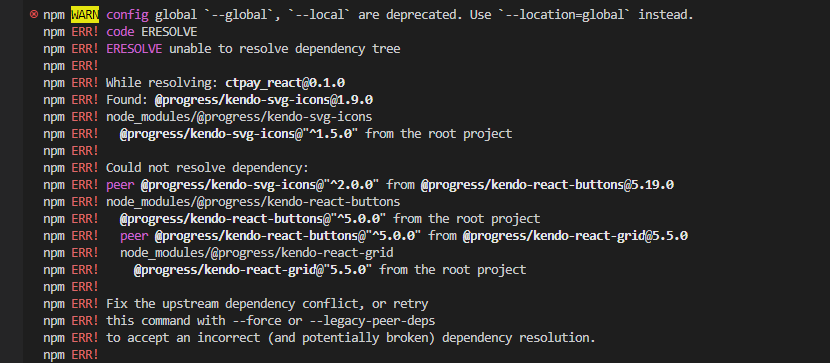Click the node_modules/@progress/kendo-react-grid path

tap(257, 252)
